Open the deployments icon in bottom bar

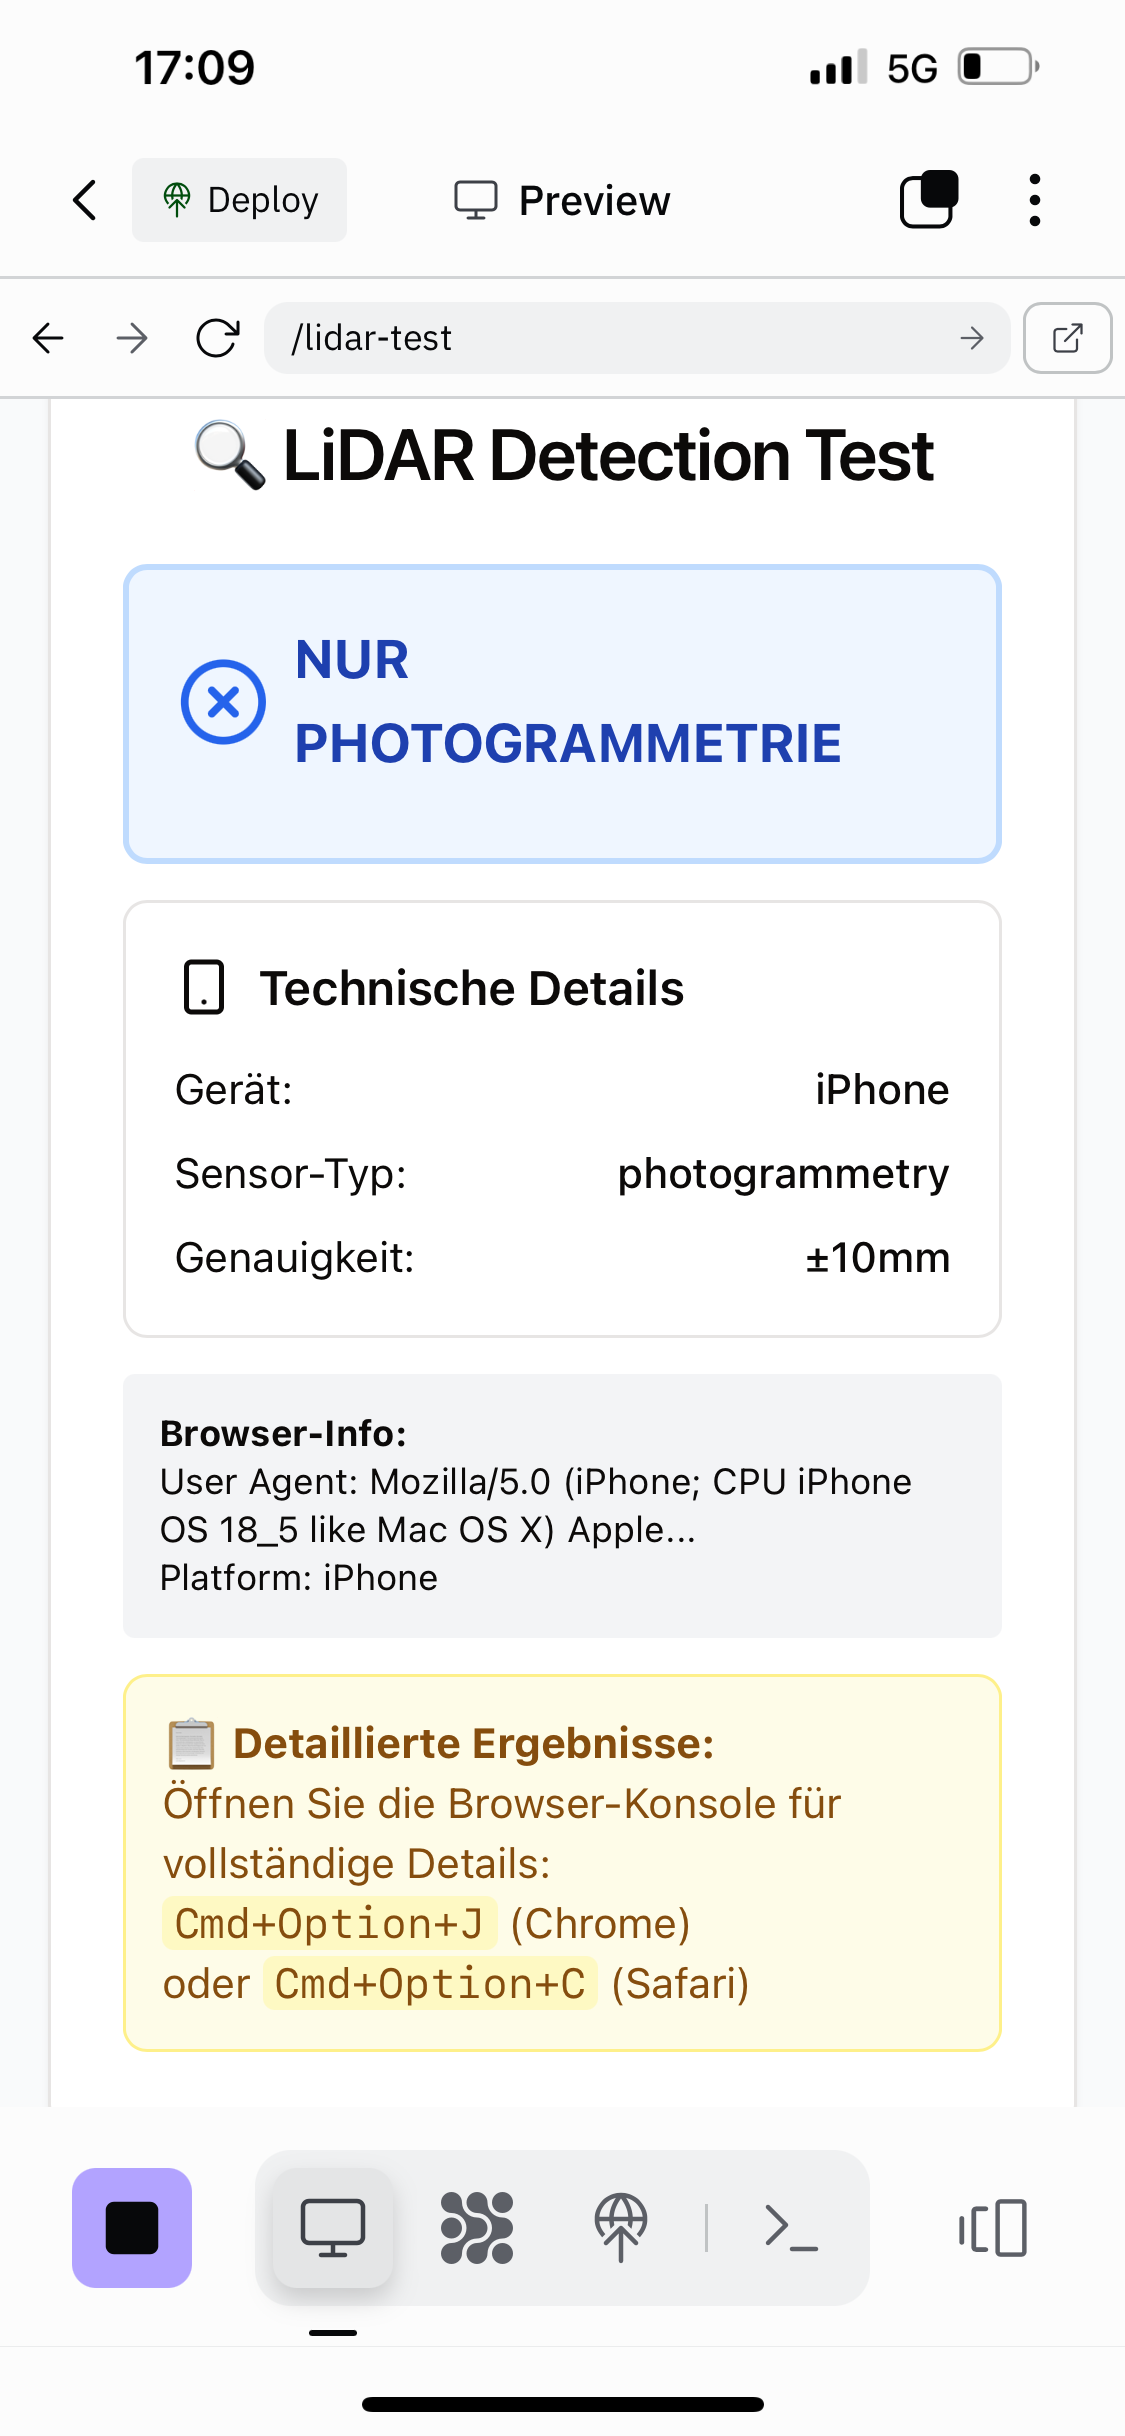pyautogui.click(x=621, y=2228)
